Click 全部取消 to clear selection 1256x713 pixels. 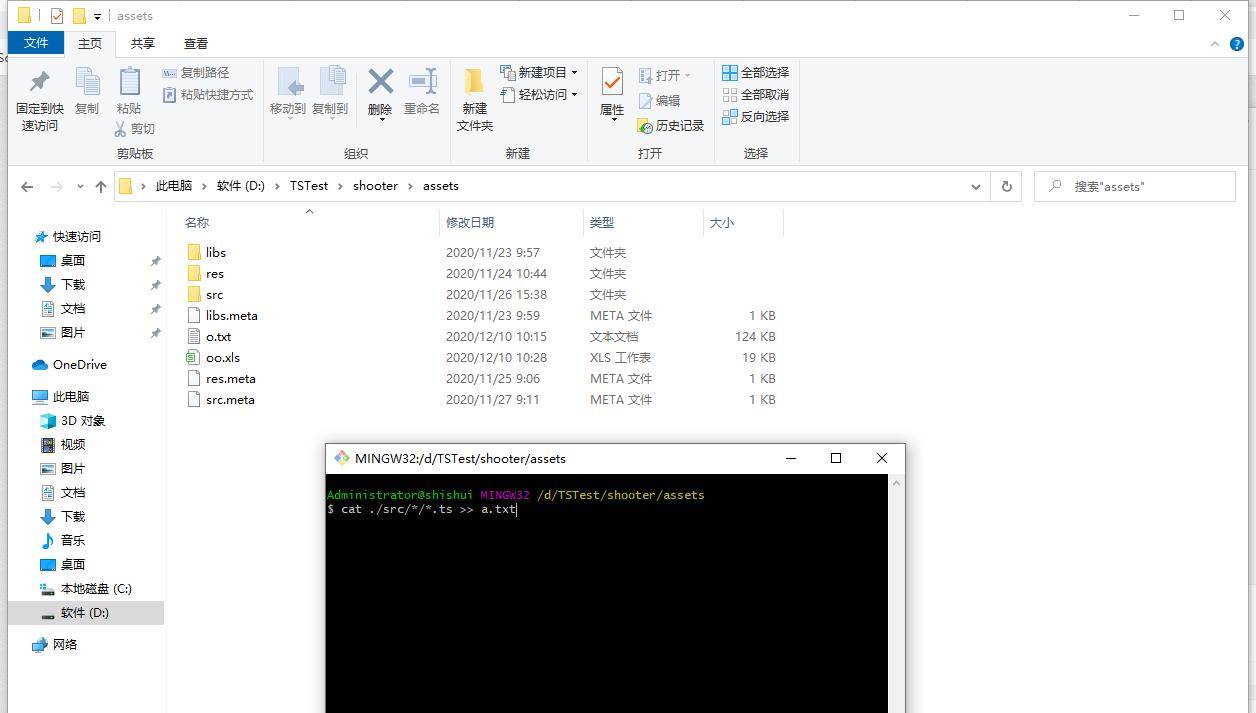[x=755, y=95]
